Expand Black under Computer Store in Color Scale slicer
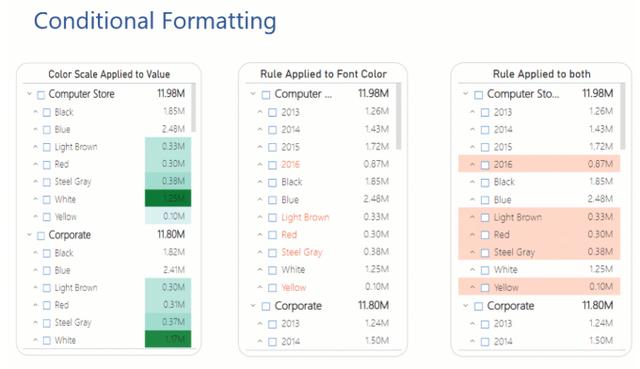The image size is (640, 369). (x=36, y=112)
